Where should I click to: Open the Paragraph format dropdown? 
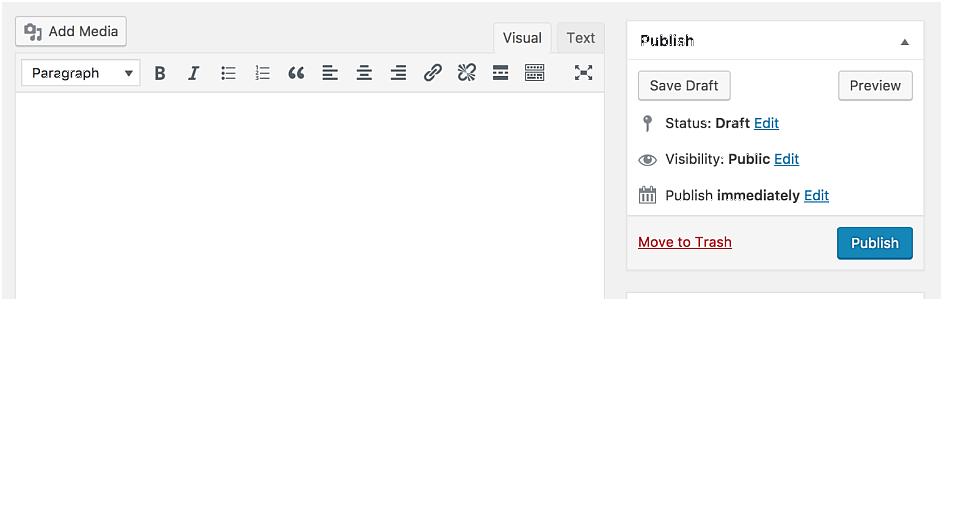coord(81,73)
